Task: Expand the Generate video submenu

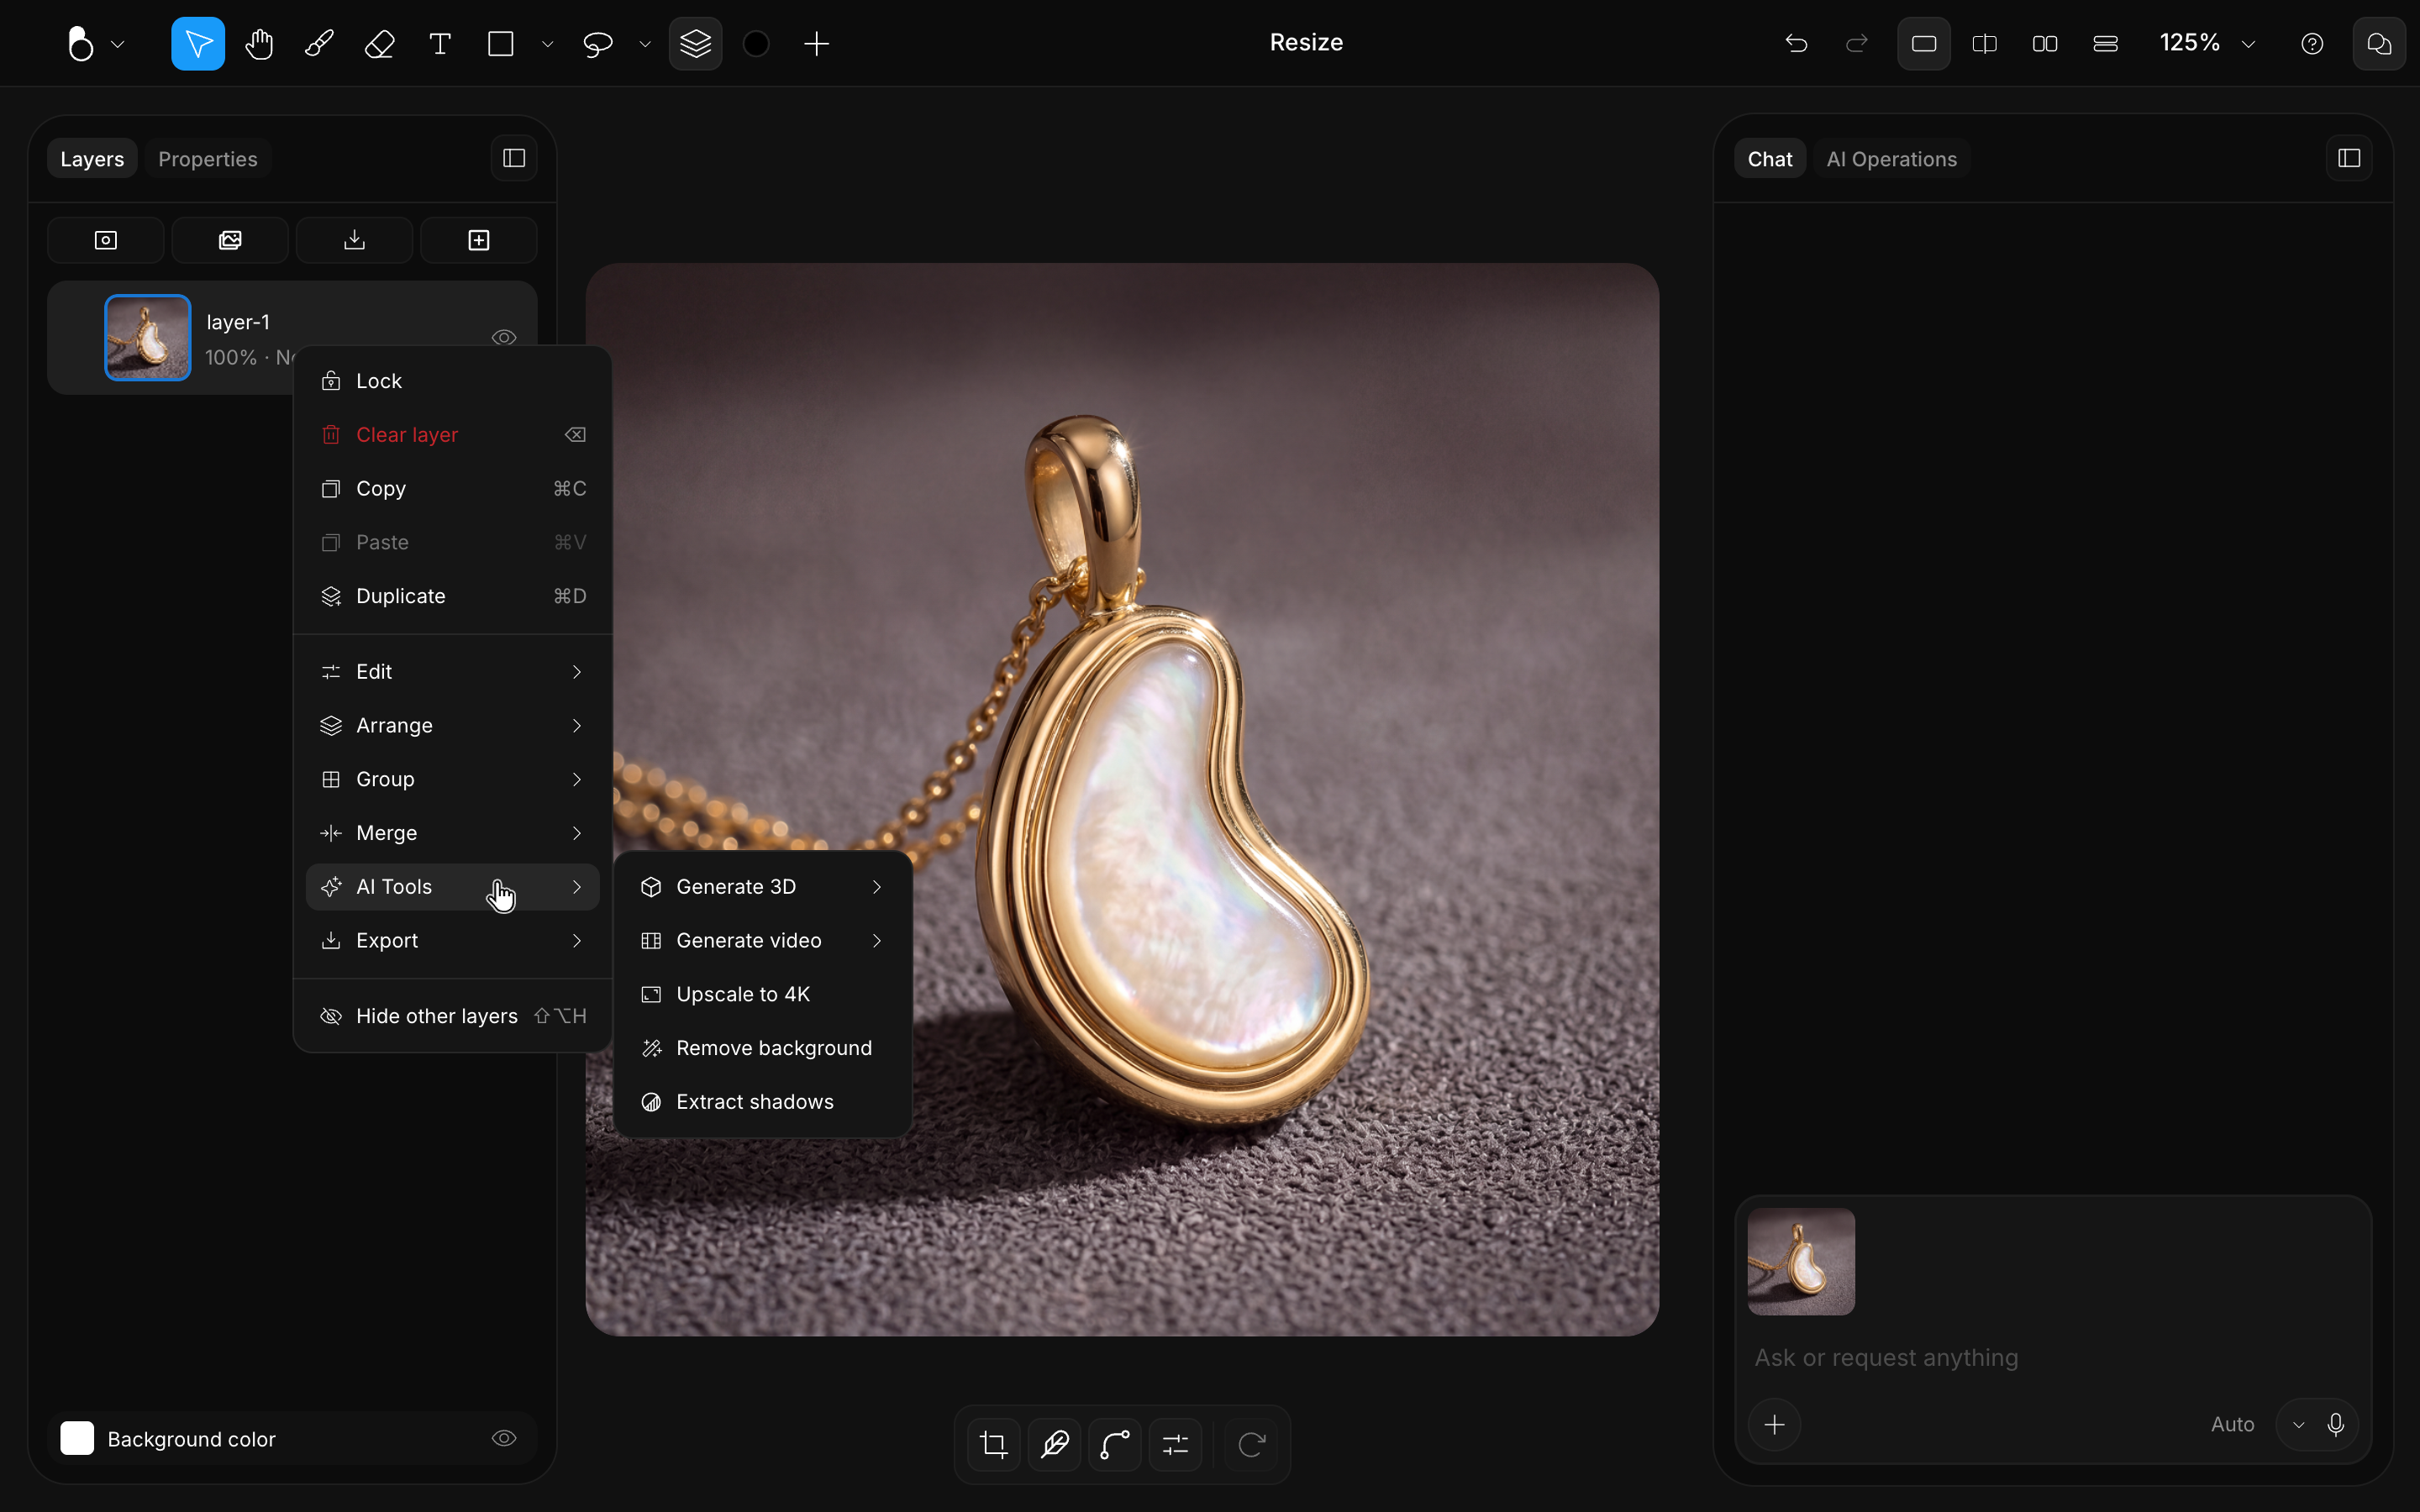Action: (x=763, y=941)
